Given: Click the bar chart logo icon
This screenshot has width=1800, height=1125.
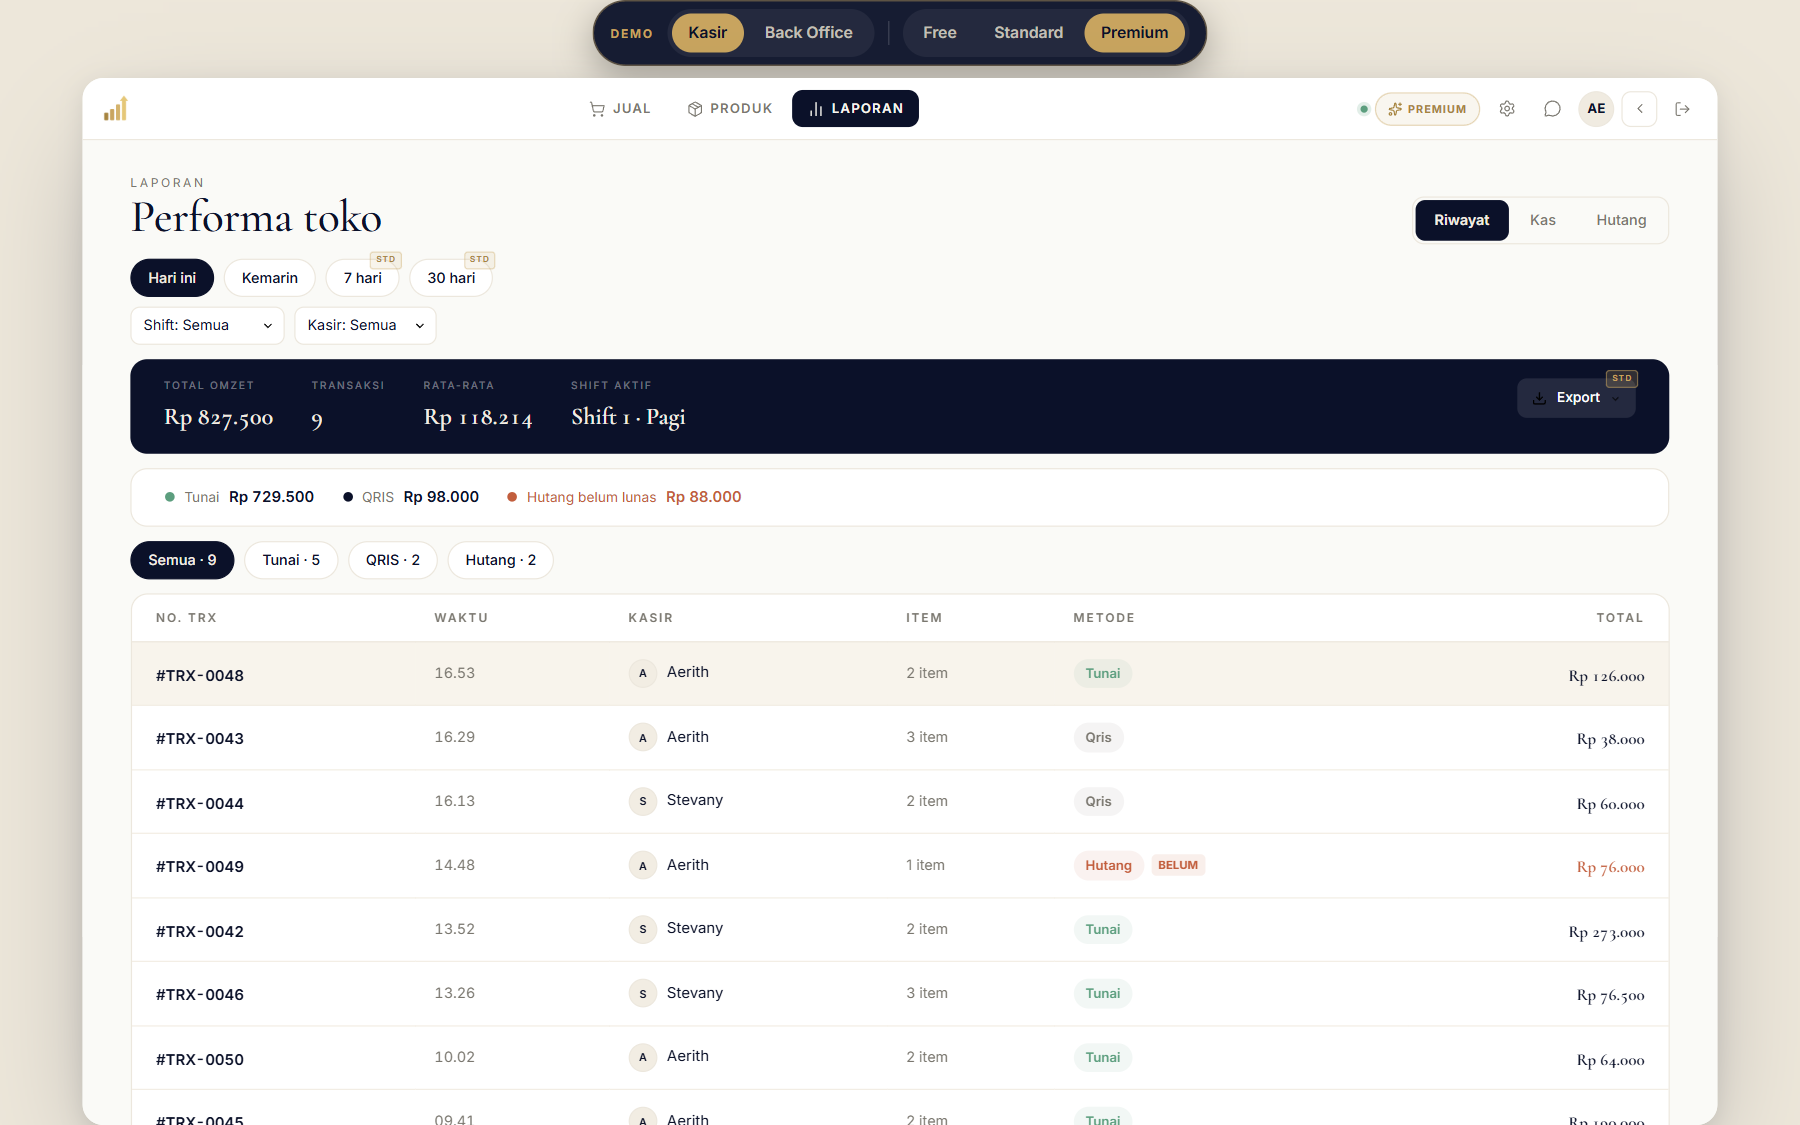Looking at the screenshot, I should (x=116, y=109).
